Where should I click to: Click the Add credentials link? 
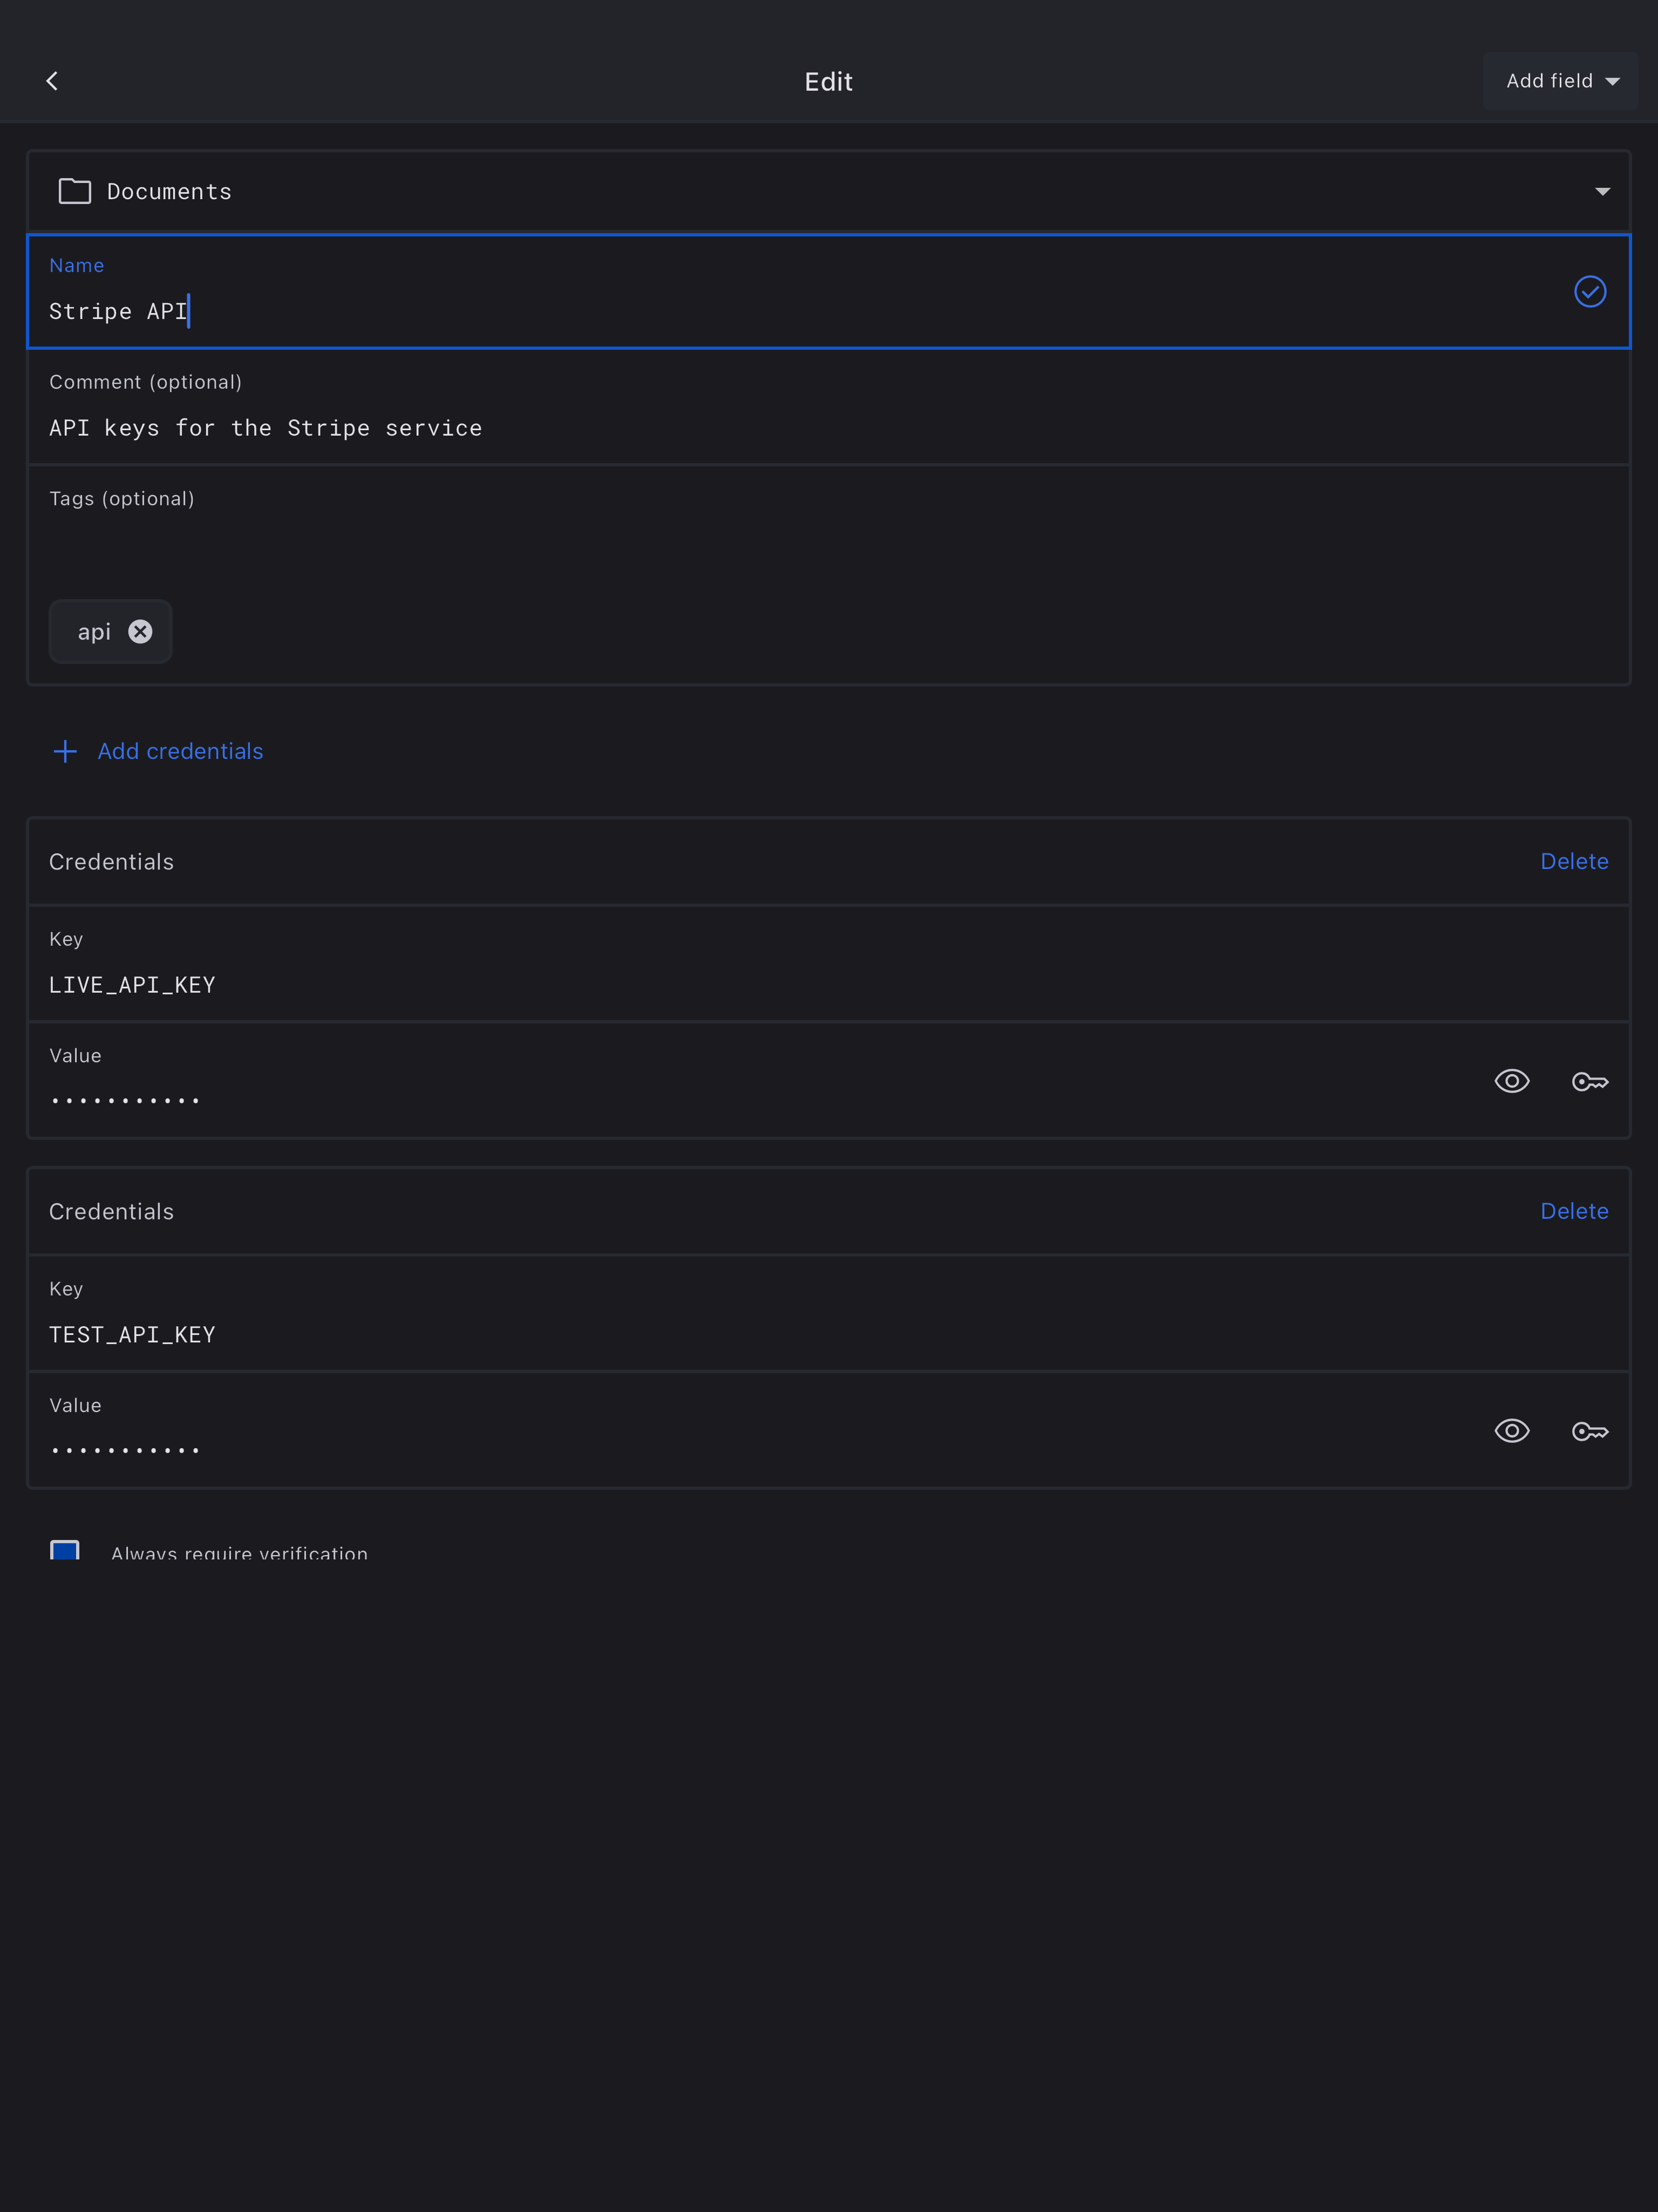(180, 751)
